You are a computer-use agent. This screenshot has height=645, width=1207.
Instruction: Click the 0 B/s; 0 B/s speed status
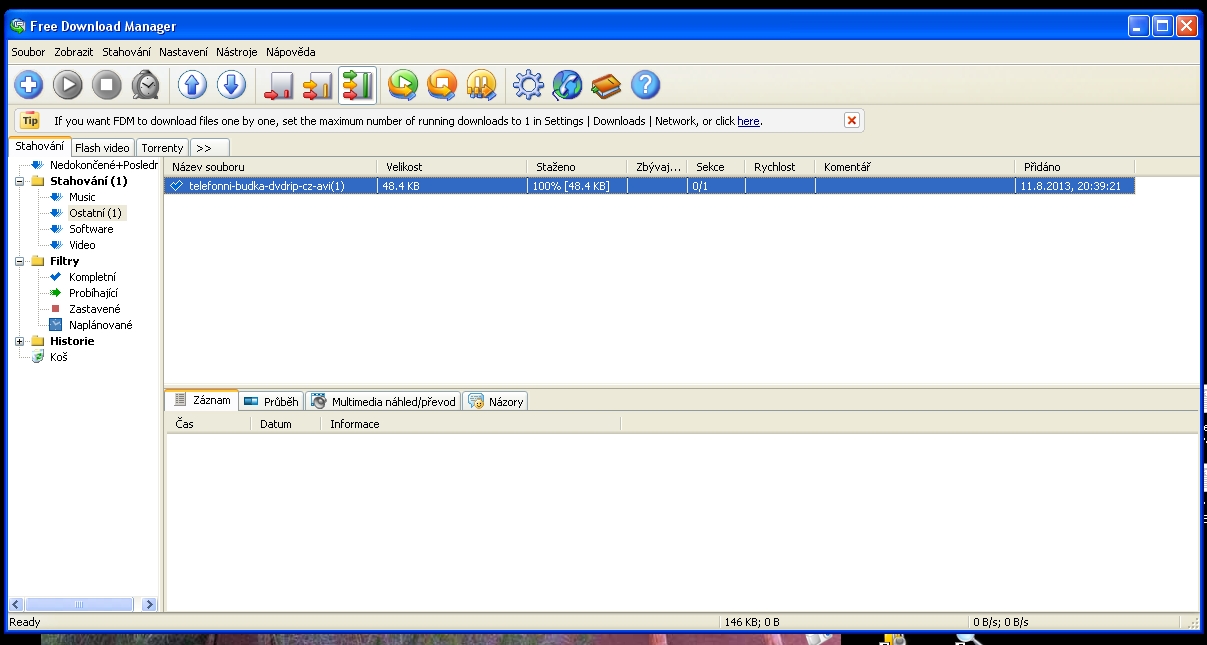pyautogui.click(x=1003, y=622)
